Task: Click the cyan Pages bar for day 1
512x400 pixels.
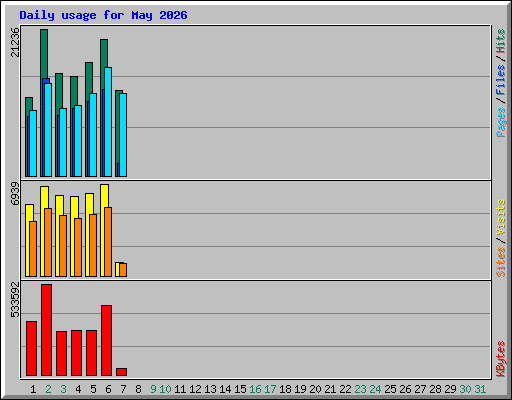Action: pyautogui.click(x=33, y=143)
